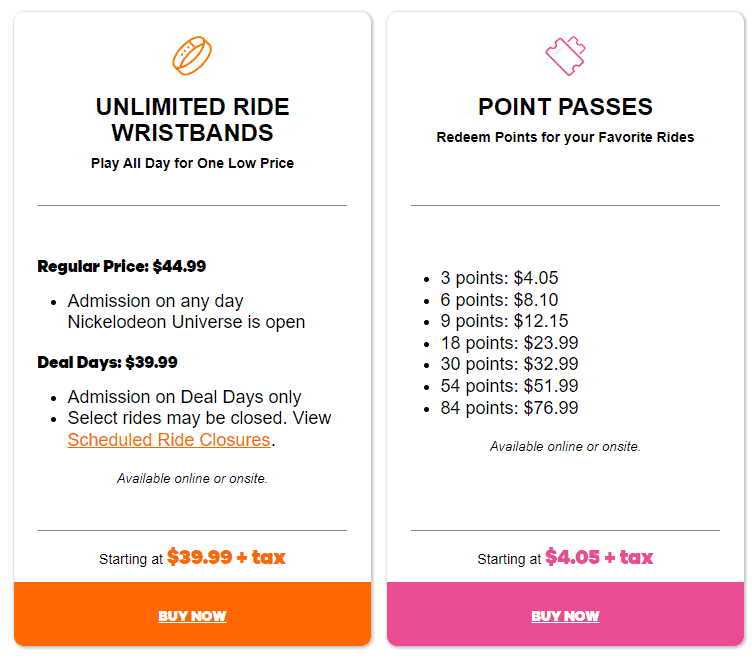Click the Admission on Deal Days only bullet
Screen dimensions: 752x668
184,397
